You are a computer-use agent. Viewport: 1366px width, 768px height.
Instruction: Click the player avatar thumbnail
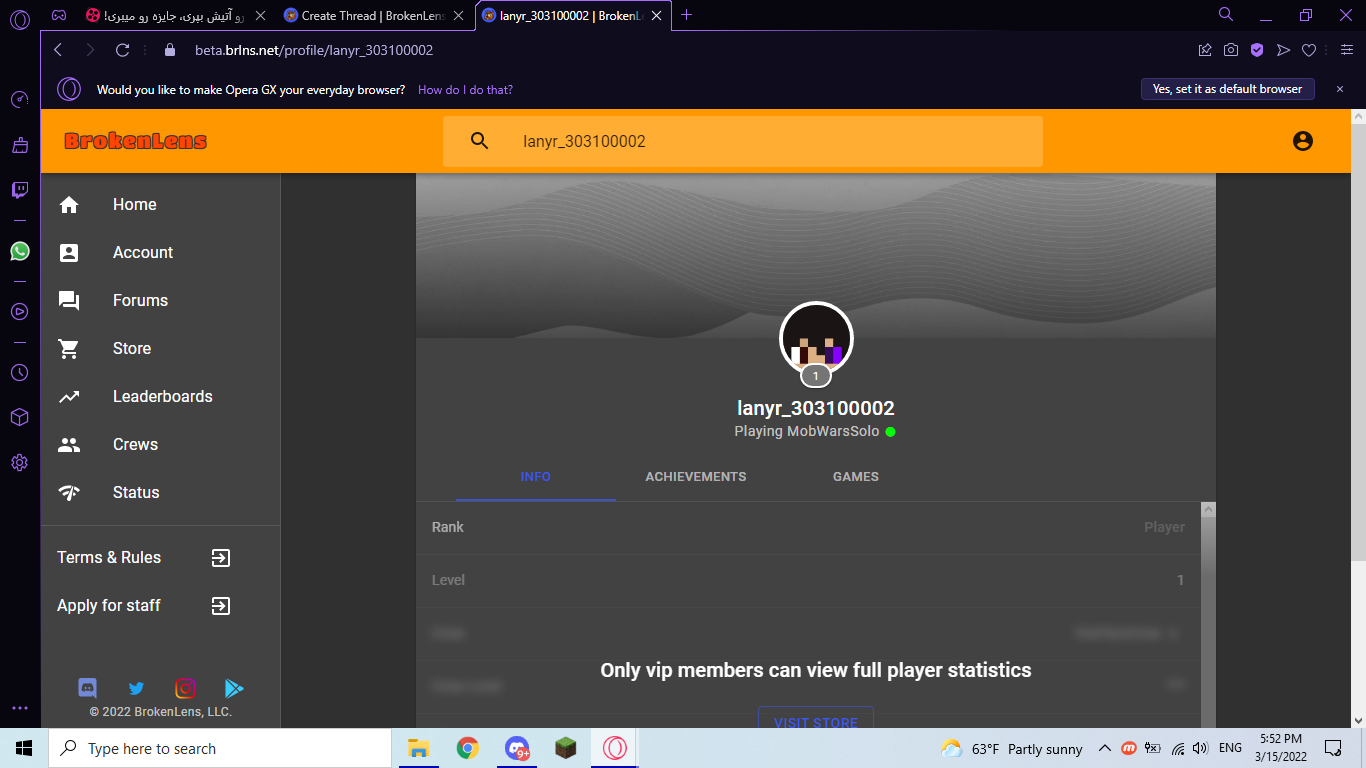[816, 338]
